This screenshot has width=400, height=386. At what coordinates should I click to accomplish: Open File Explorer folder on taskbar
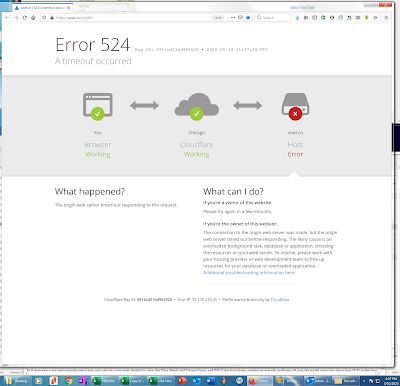tap(17, 381)
